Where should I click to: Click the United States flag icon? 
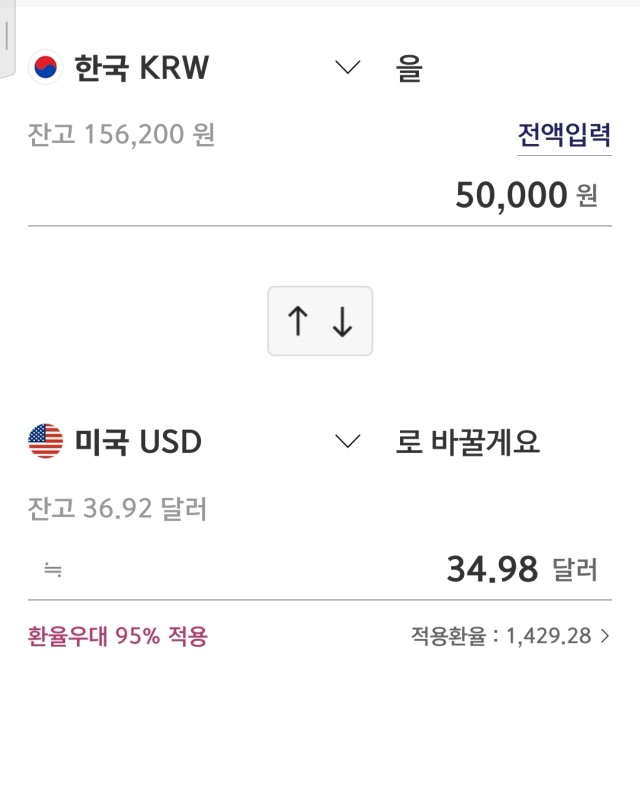tap(45, 441)
